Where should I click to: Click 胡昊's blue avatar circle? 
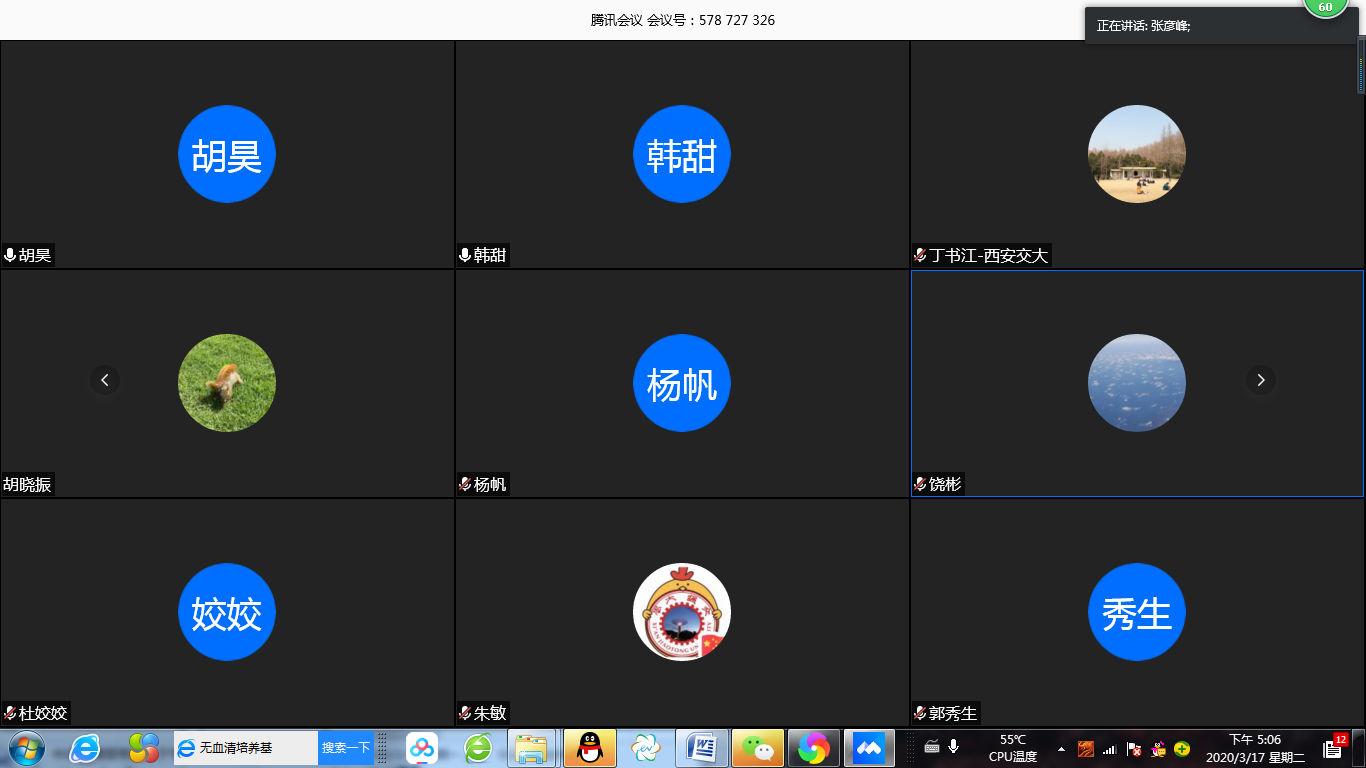pos(227,154)
